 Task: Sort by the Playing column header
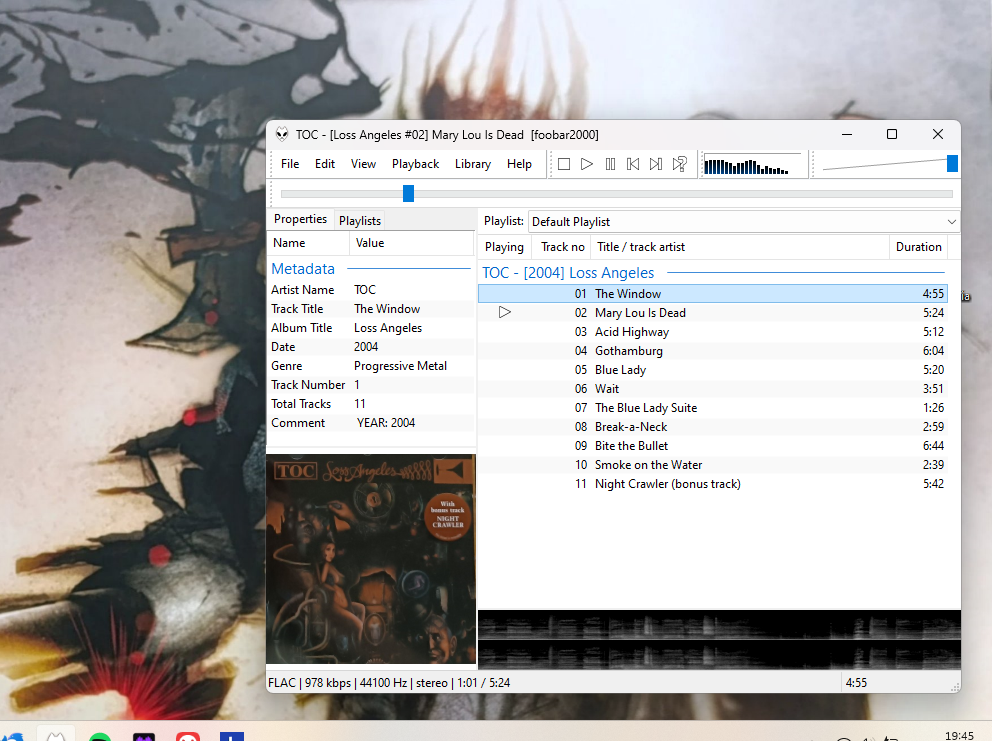504,247
